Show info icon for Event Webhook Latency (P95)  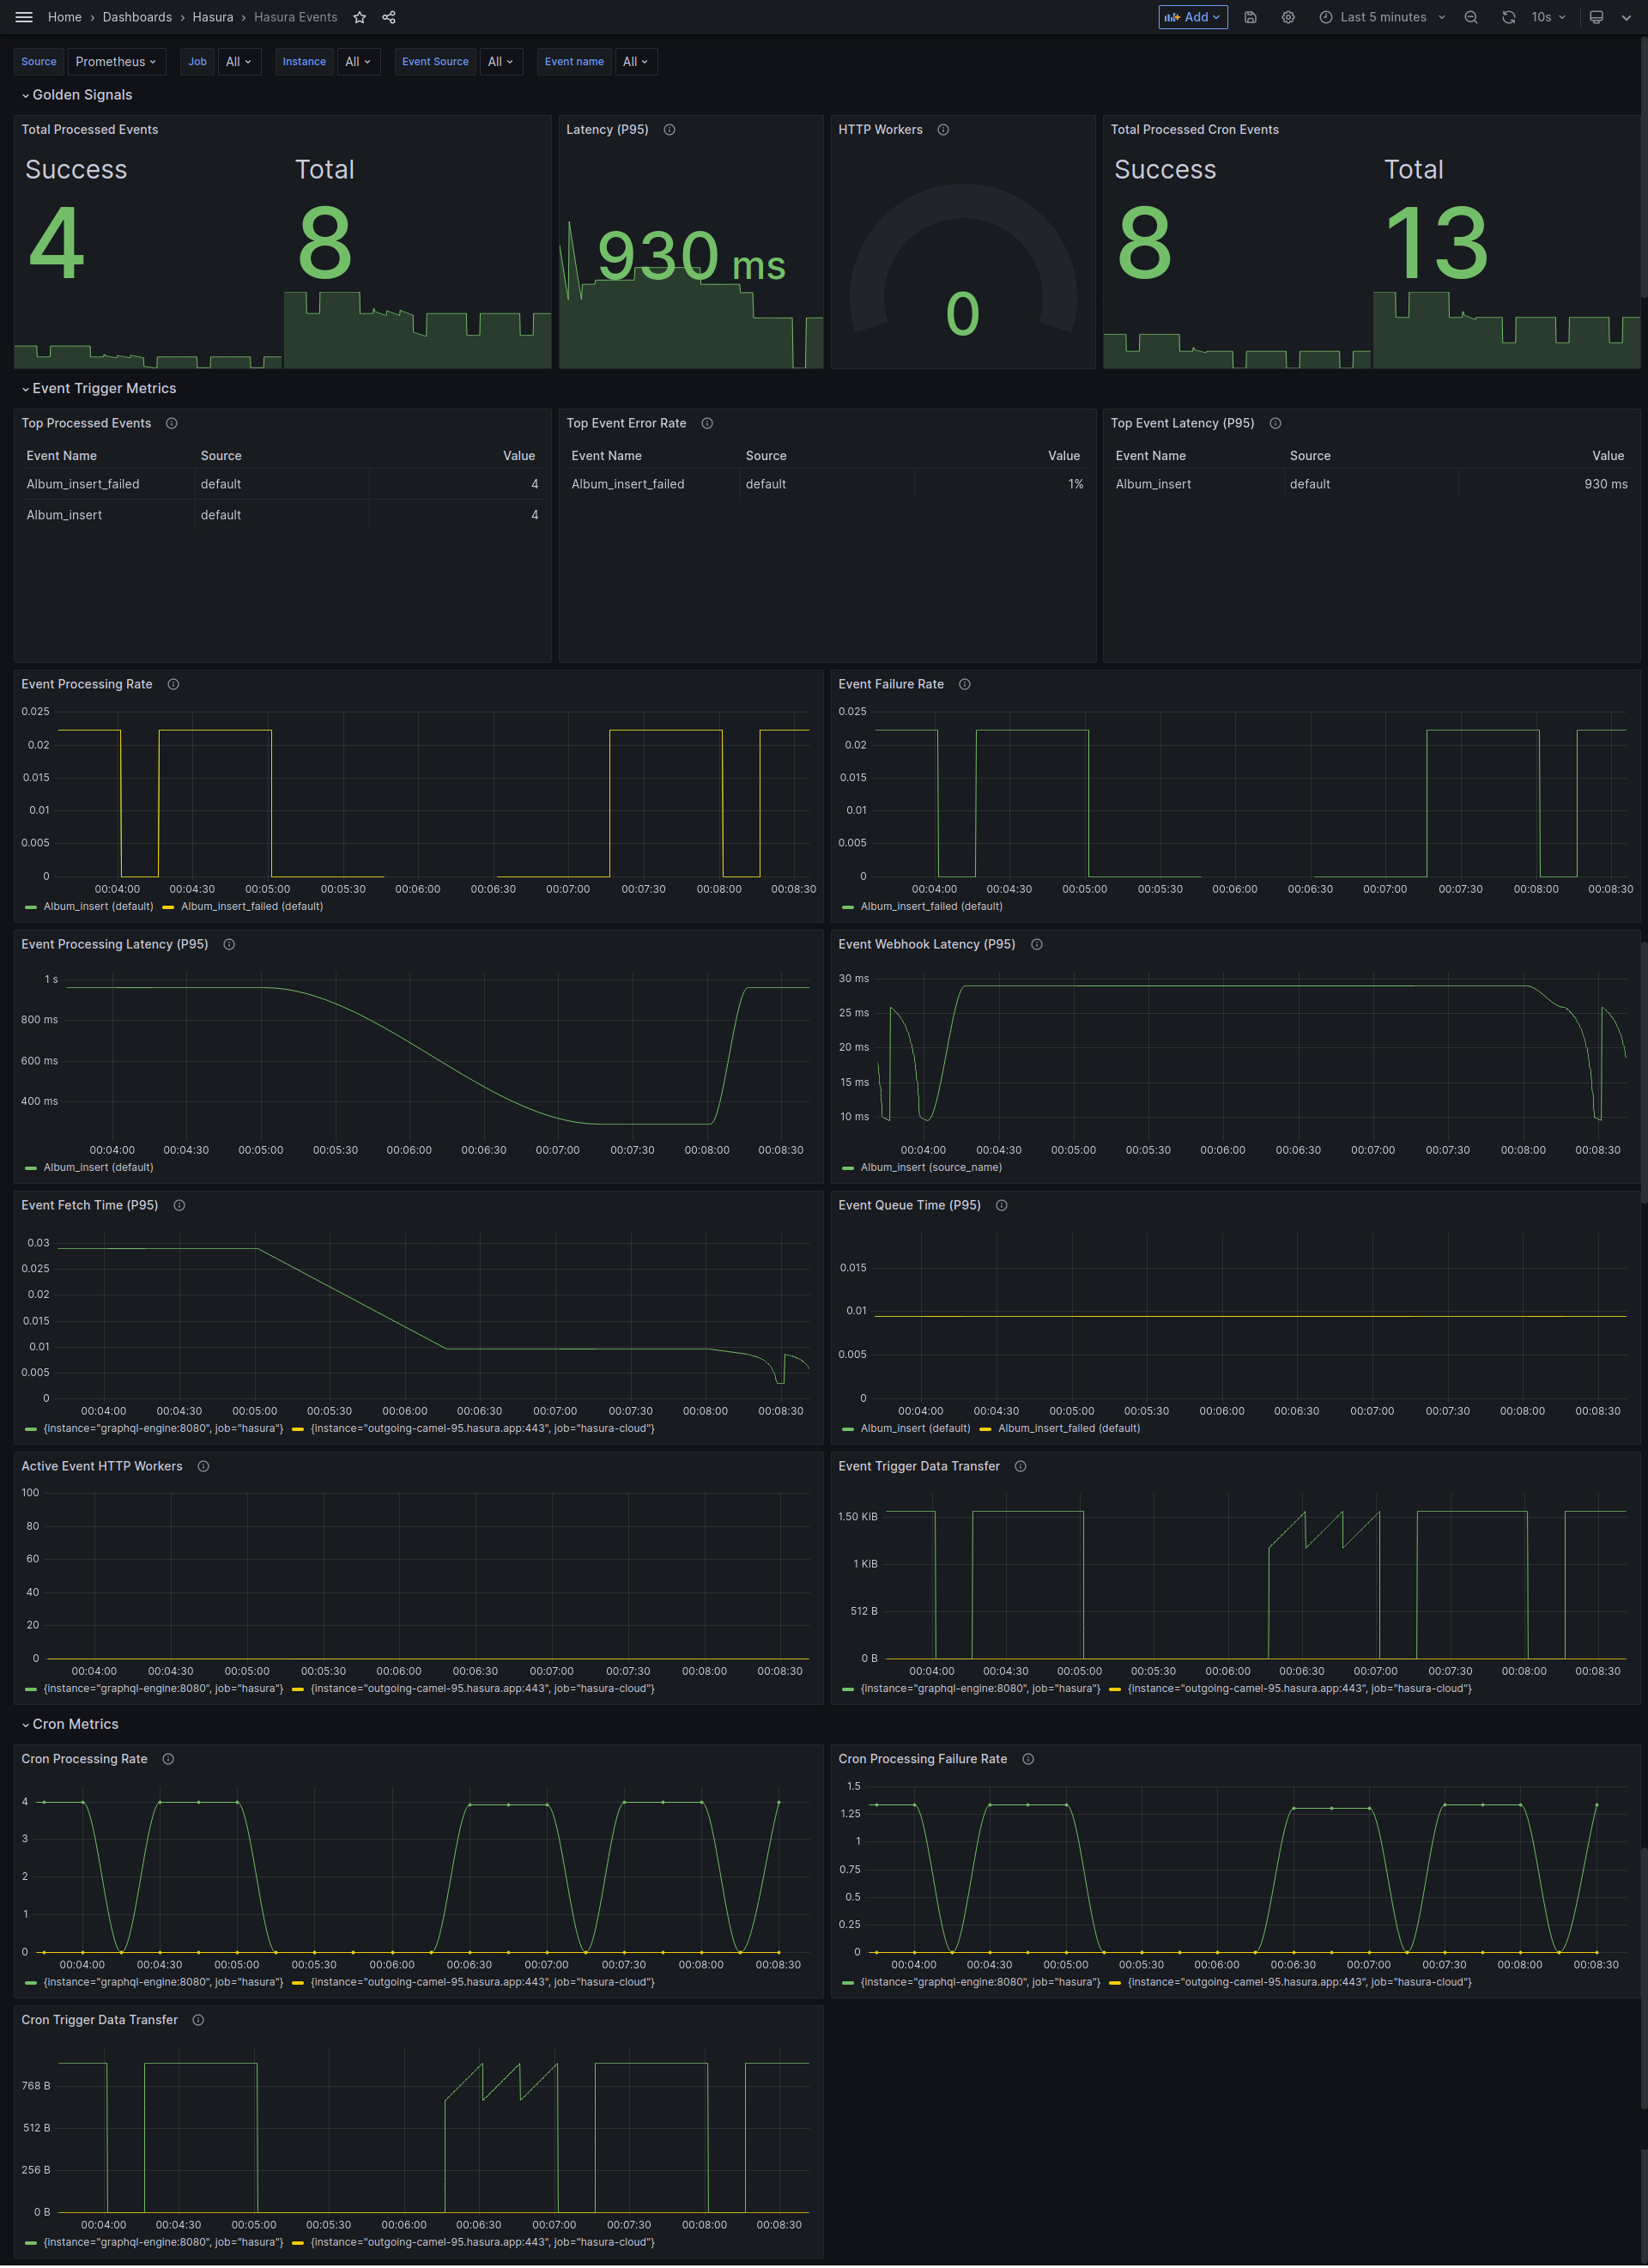tap(1037, 945)
